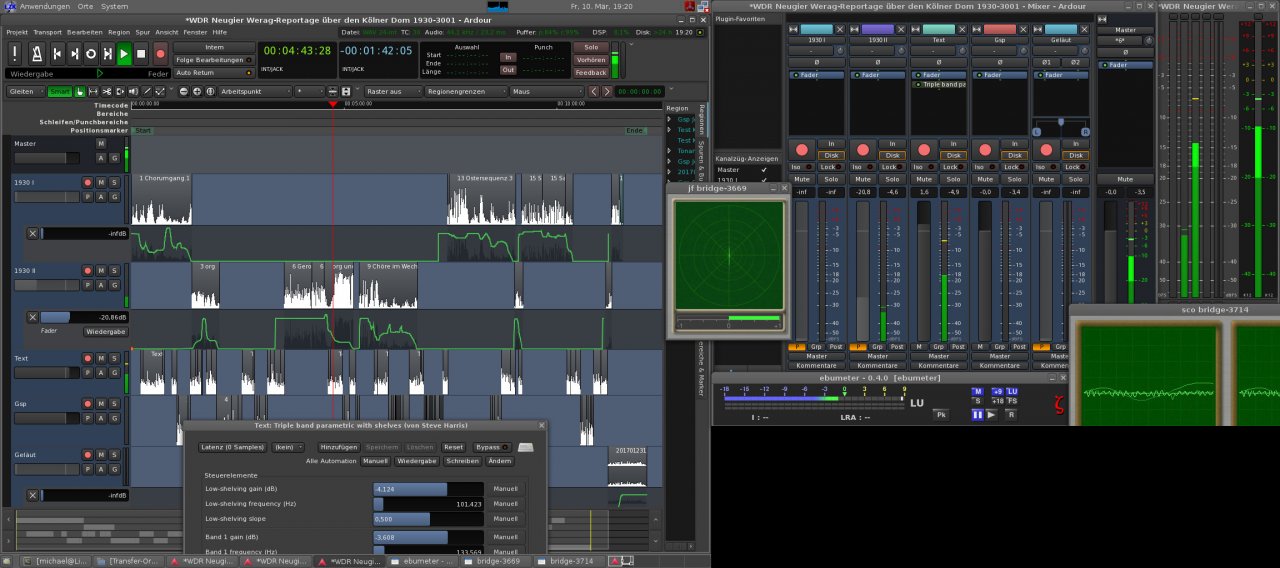This screenshot has height=568, width=1280.
Task: Close the 1930 I automation lane
Action: (32, 233)
